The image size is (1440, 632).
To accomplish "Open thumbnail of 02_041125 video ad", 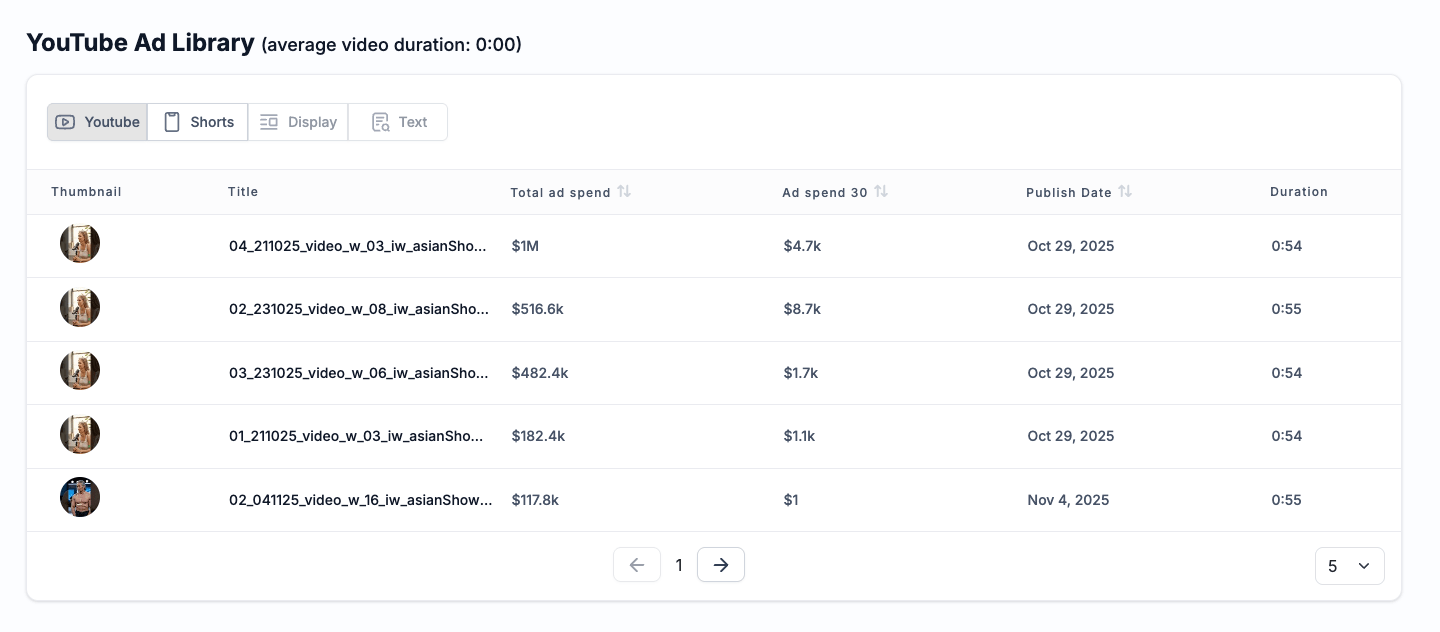I will pyautogui.click(x=80, y=498).
